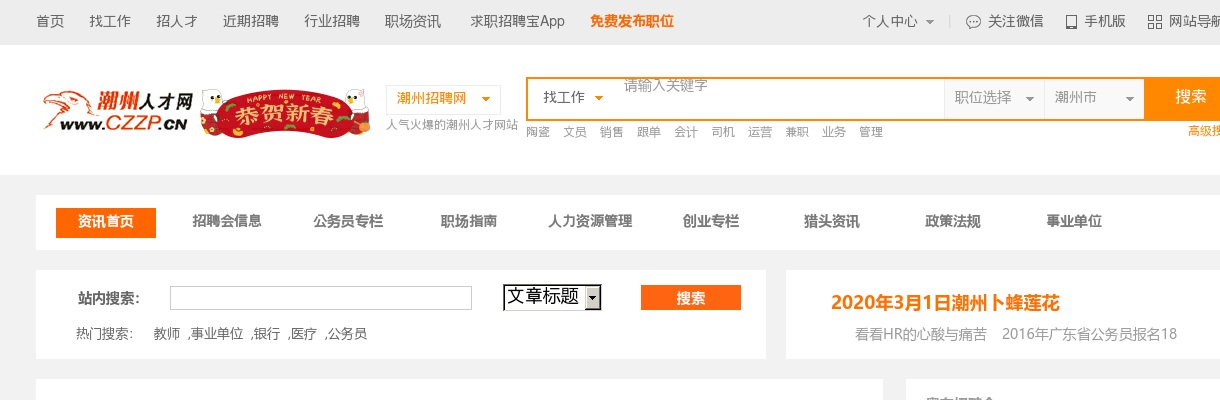
Task: Click the 网站导航 grid icon
Action: [1155, 22]
